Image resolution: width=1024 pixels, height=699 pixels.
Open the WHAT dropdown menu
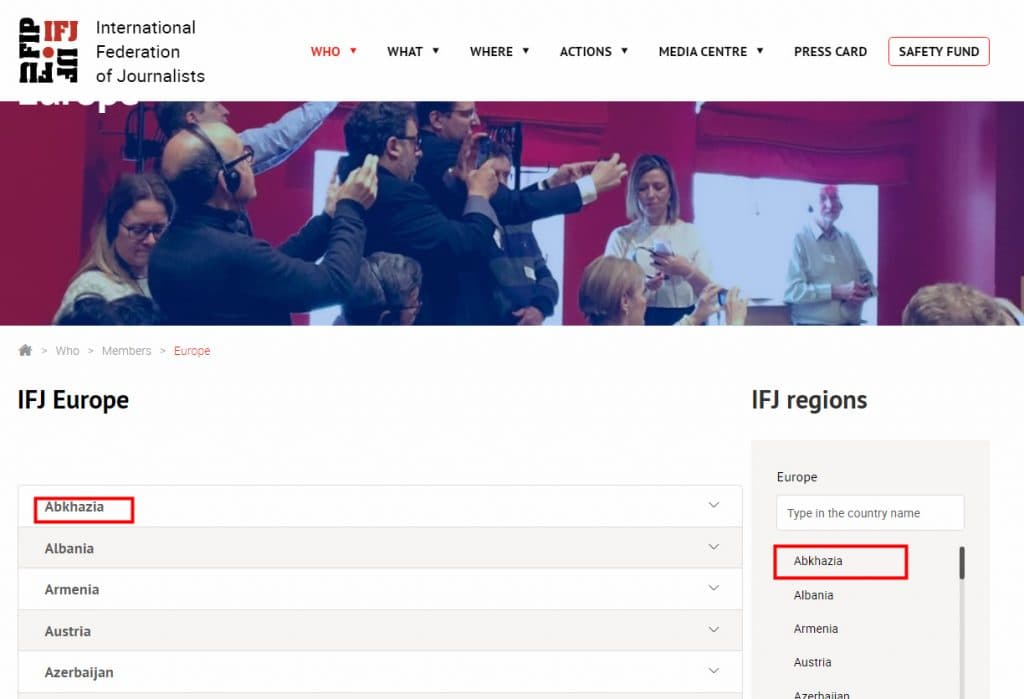pyautogui.click(x=413, y=51)
